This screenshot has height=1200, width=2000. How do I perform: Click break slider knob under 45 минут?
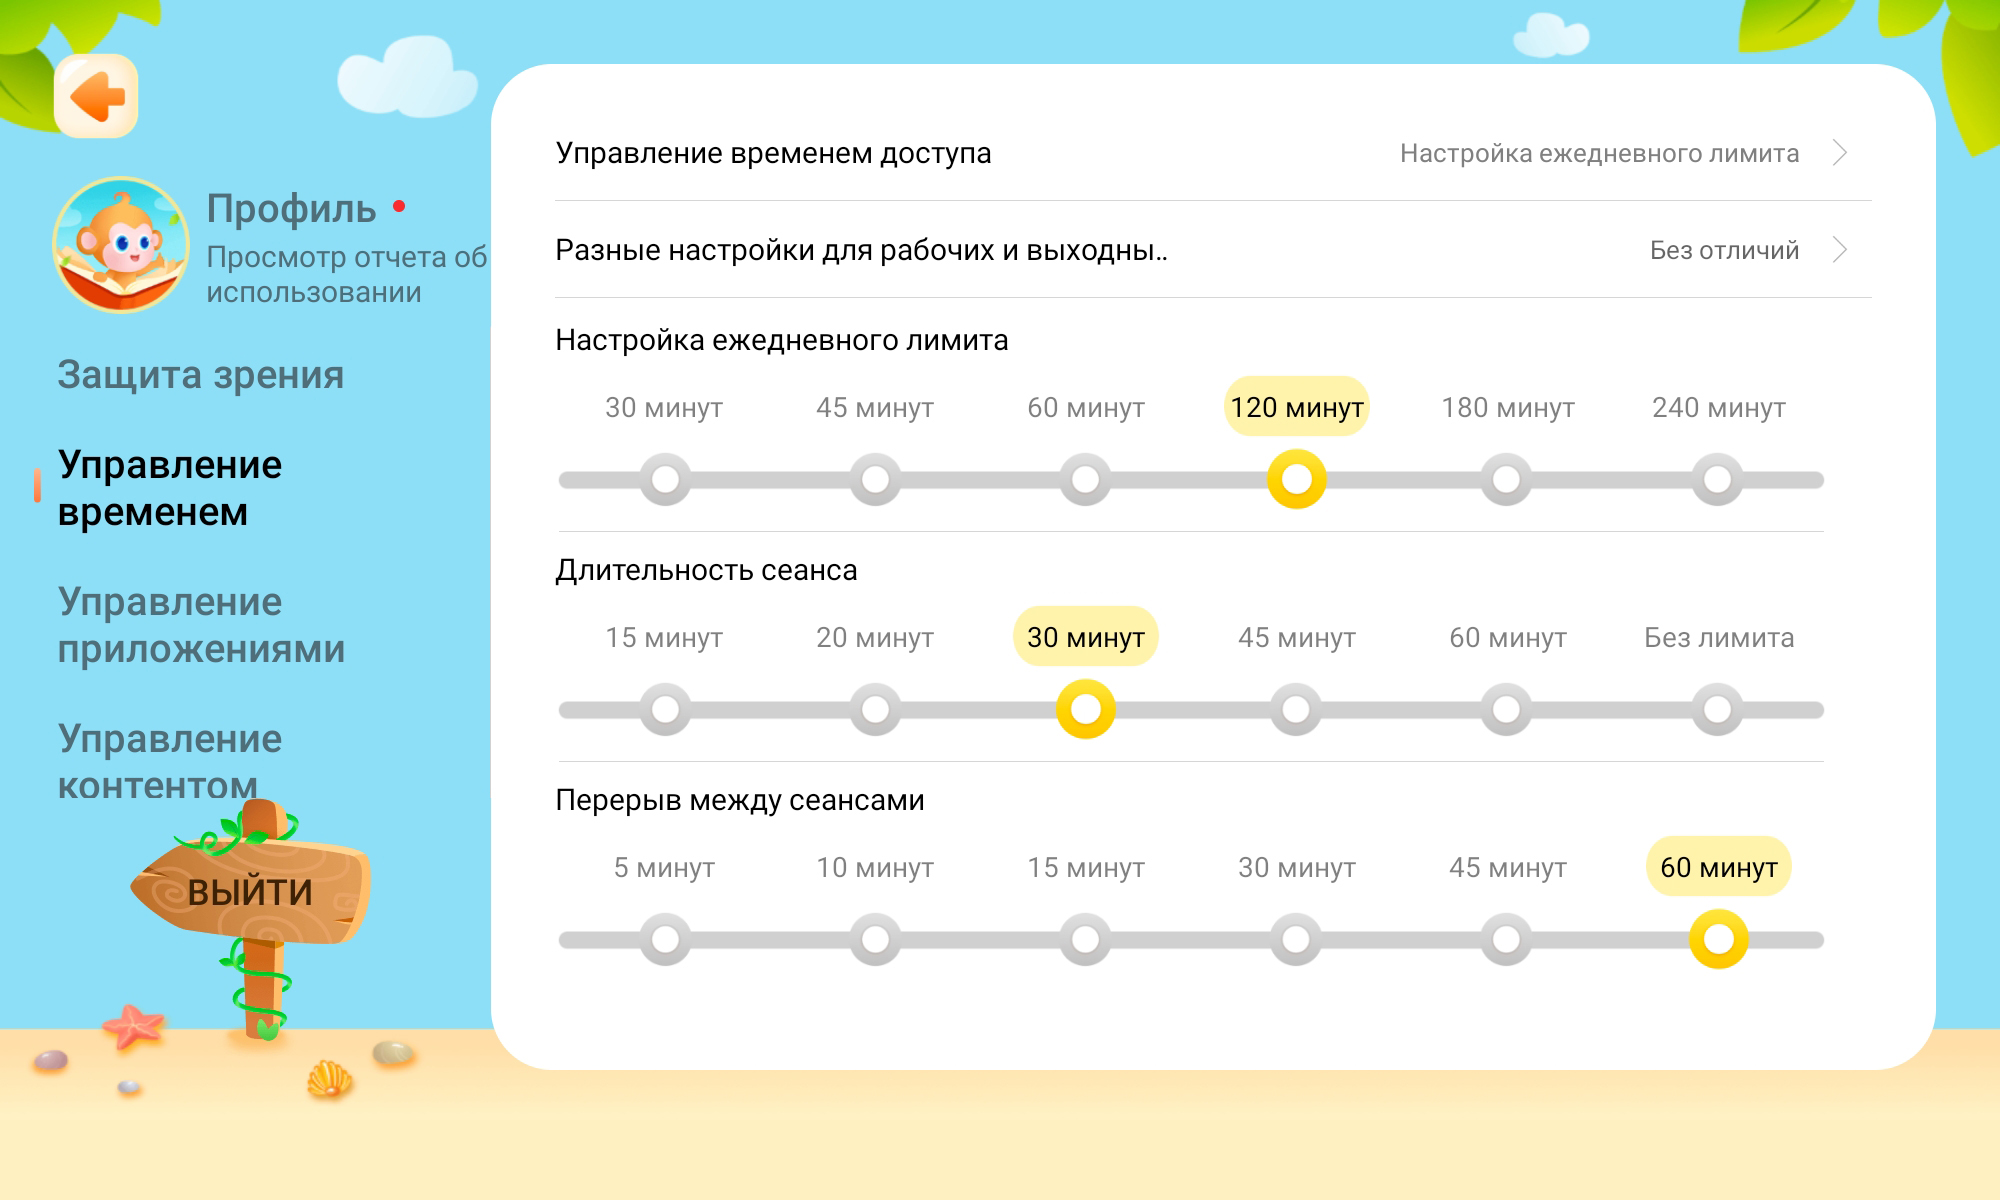[x=1507, y=940]
